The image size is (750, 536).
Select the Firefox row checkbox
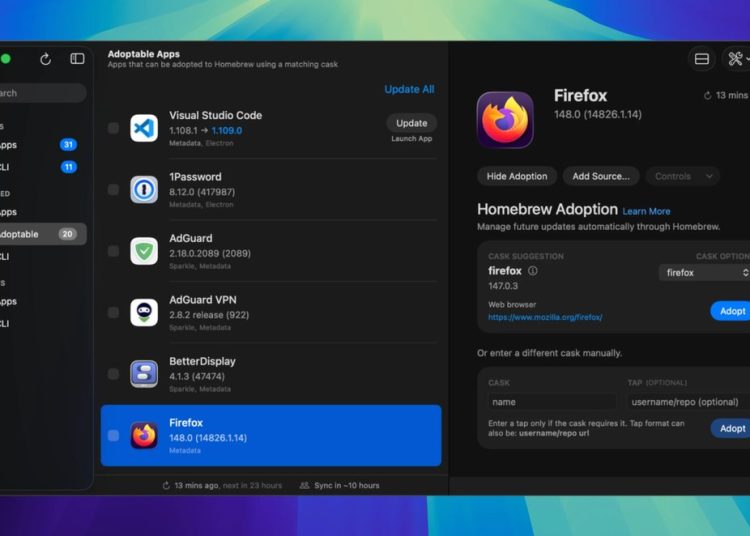(113, 436)
